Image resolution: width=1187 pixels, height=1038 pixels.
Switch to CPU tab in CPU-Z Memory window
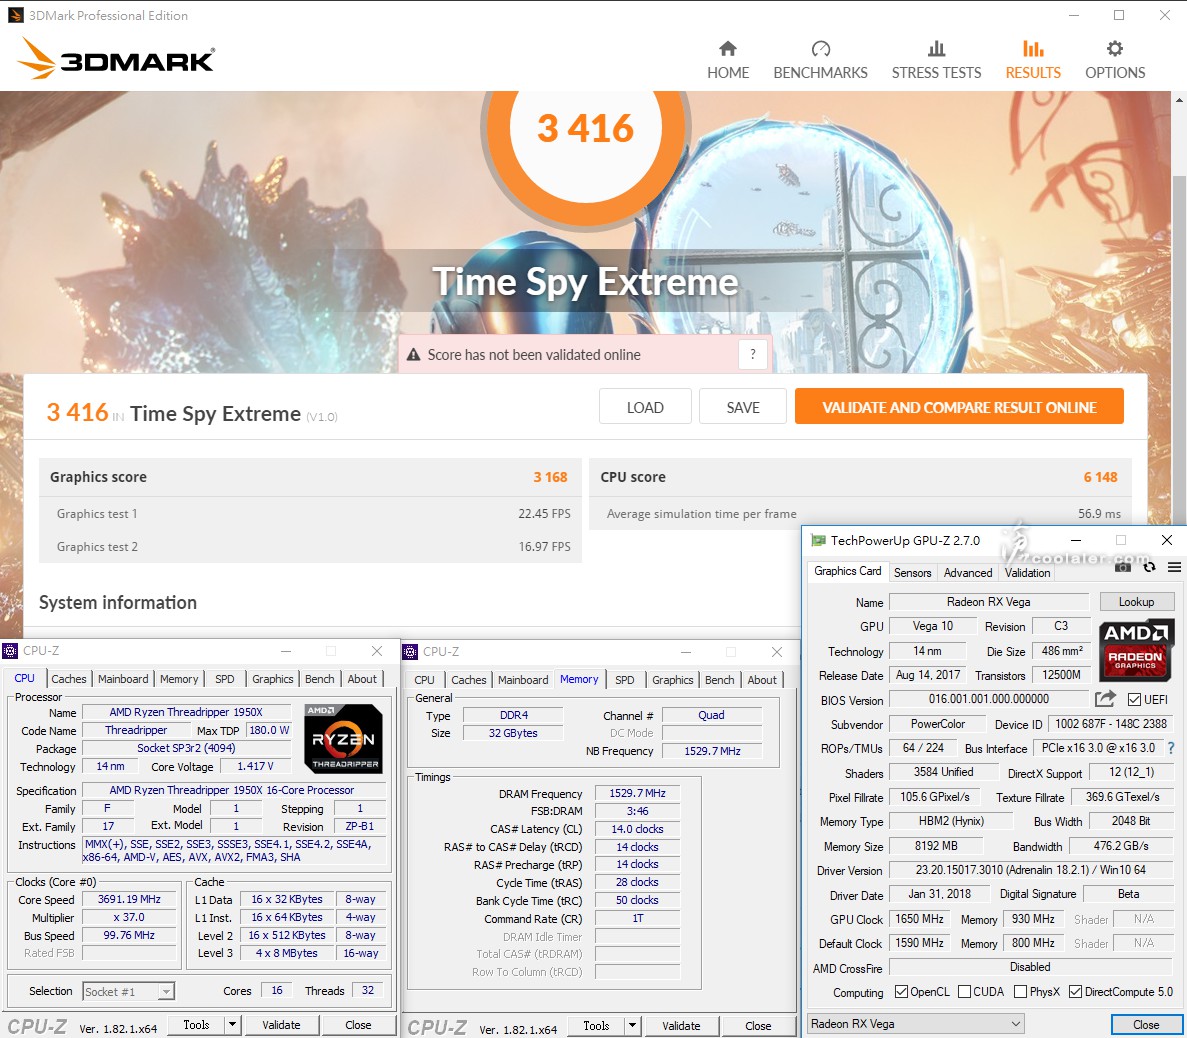coord(425,680)
